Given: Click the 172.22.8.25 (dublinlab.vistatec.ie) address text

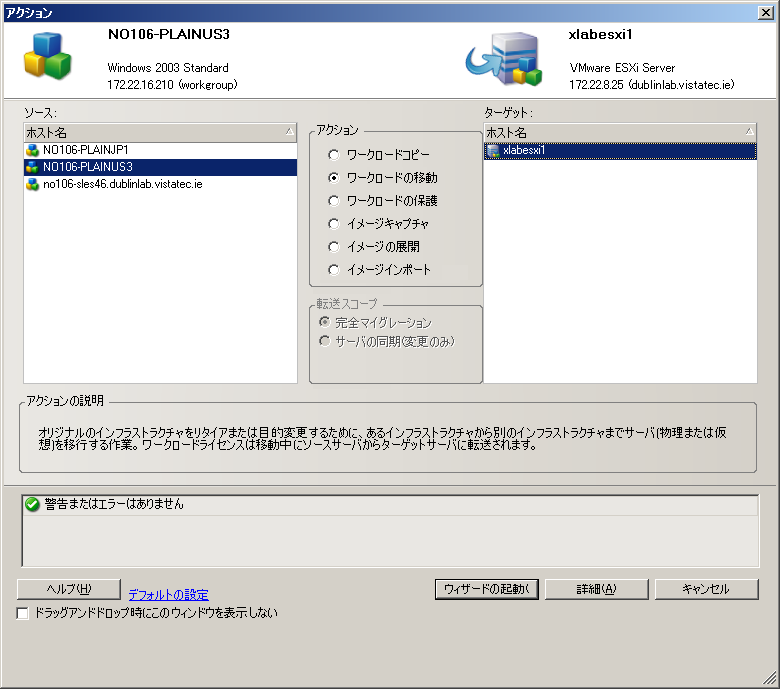Looking at the screenshot, I should pyautogui.click(x=652, y=85).
